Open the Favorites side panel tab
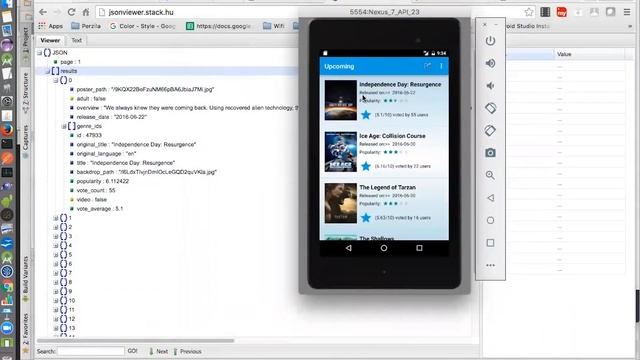 (x=26, y=332)
